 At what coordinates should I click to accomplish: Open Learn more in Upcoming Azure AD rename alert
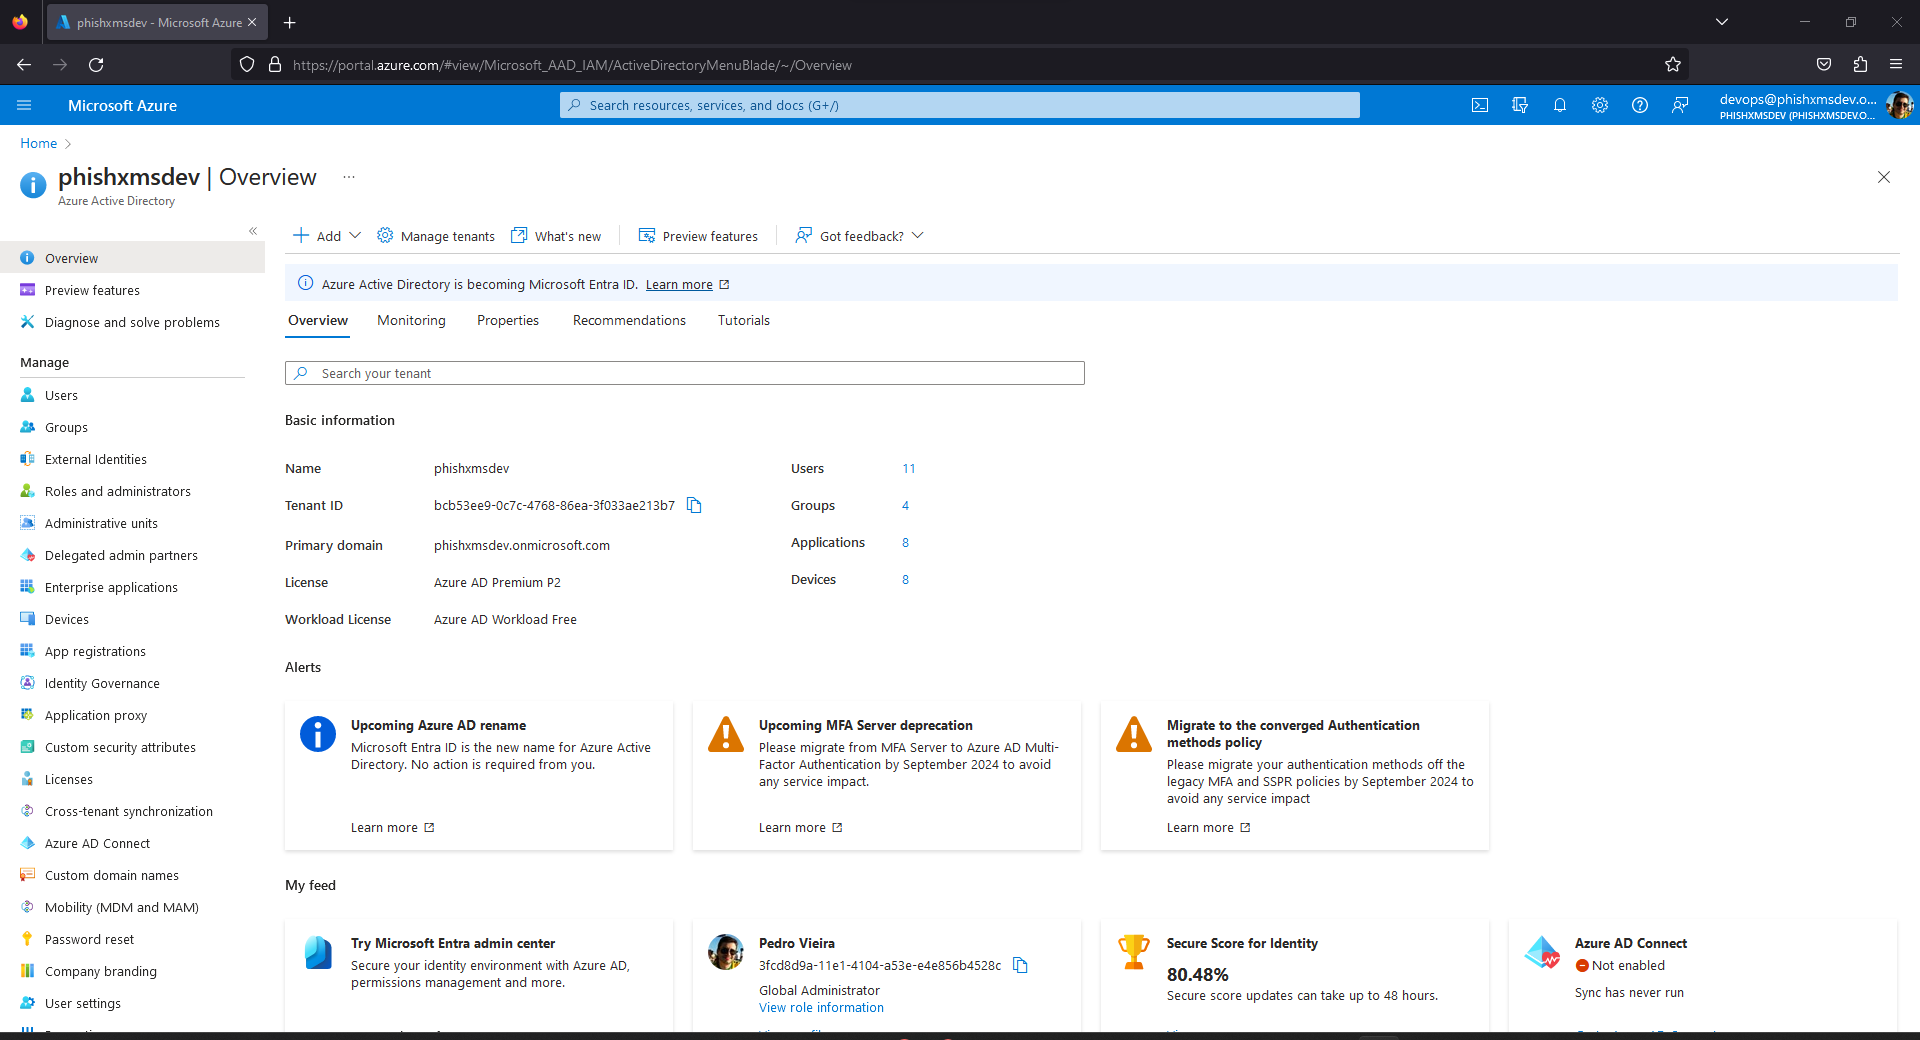(392, 827)
